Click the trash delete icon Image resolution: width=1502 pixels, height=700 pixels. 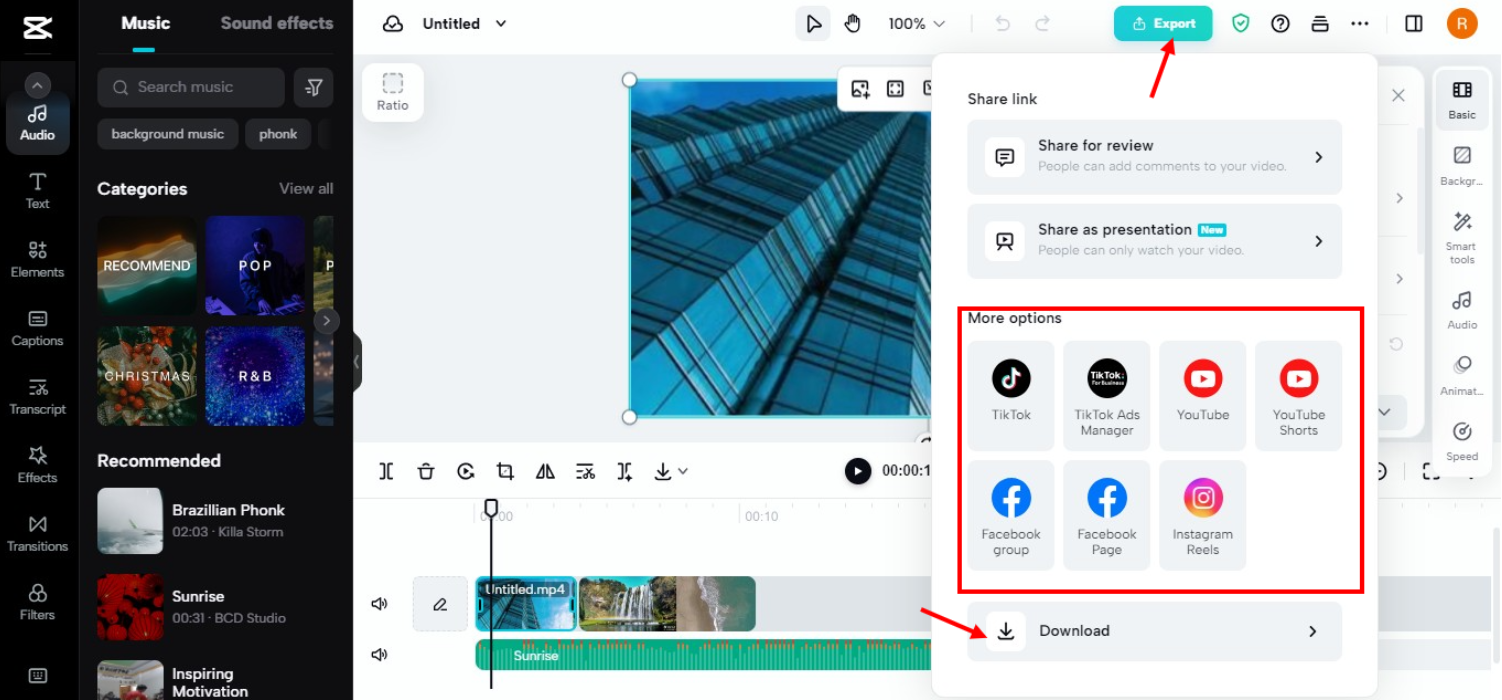point(426,471)
